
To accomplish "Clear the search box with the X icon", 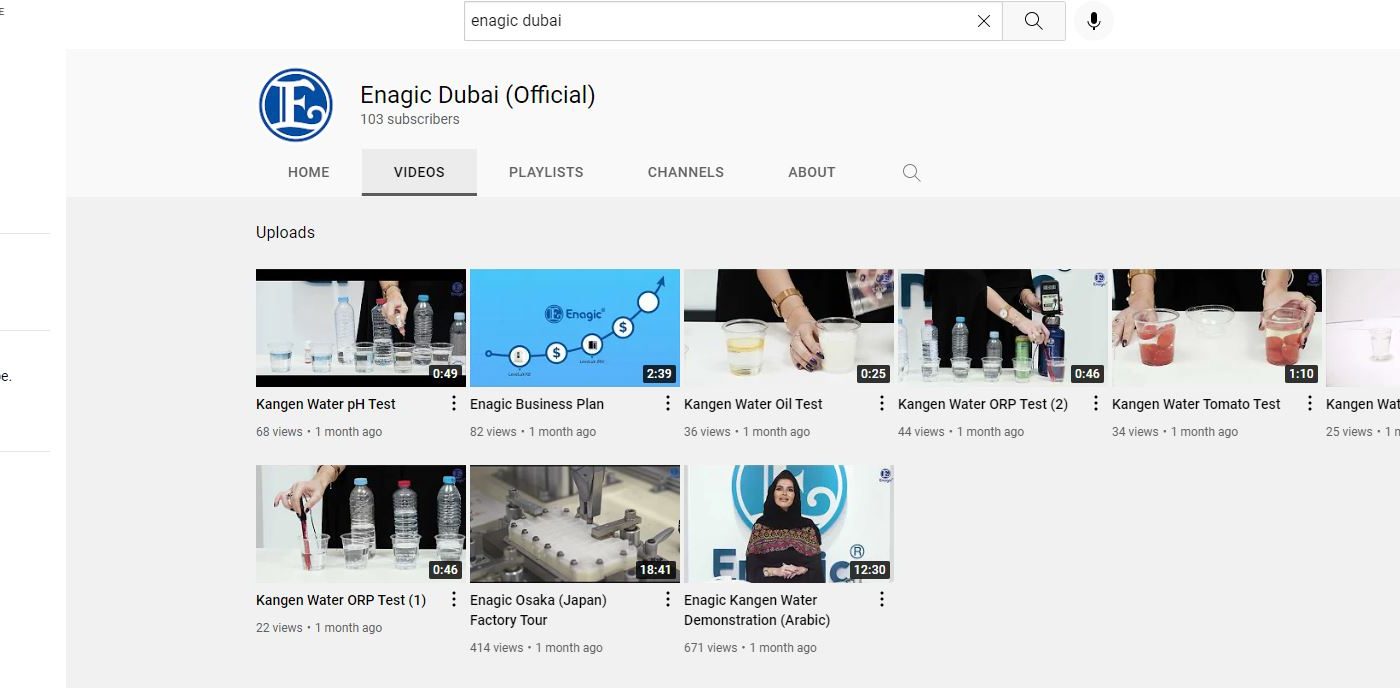I will pos(984,21).
